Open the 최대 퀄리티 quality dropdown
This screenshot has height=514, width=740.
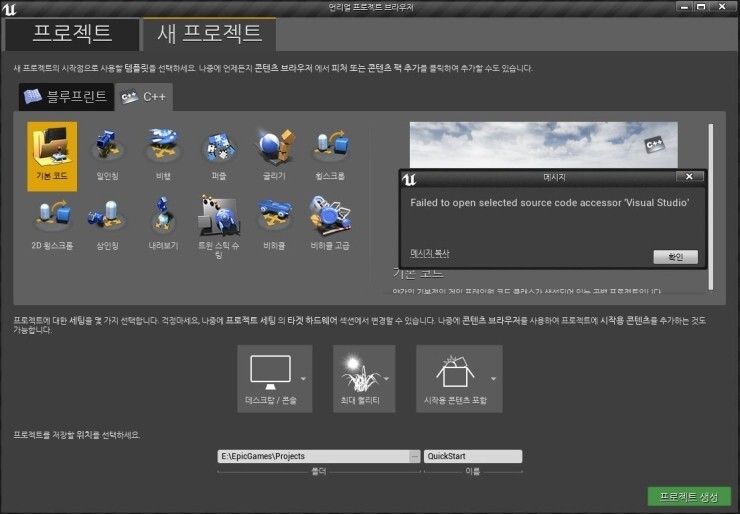click(x=364, y=379)
